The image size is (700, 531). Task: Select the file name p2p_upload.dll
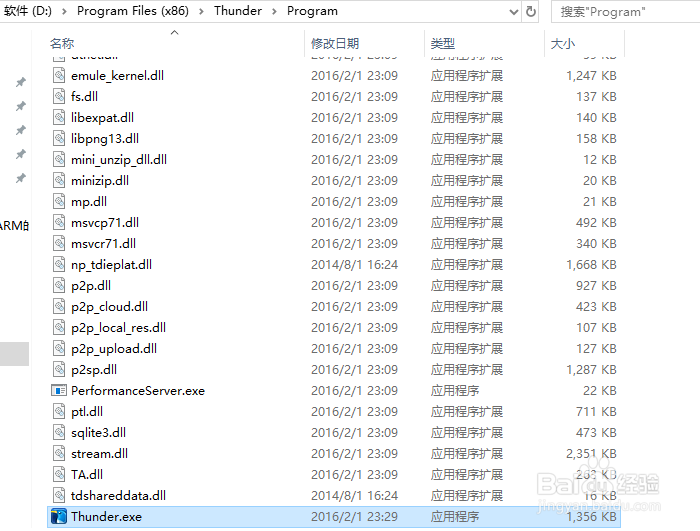coord(114,348)
